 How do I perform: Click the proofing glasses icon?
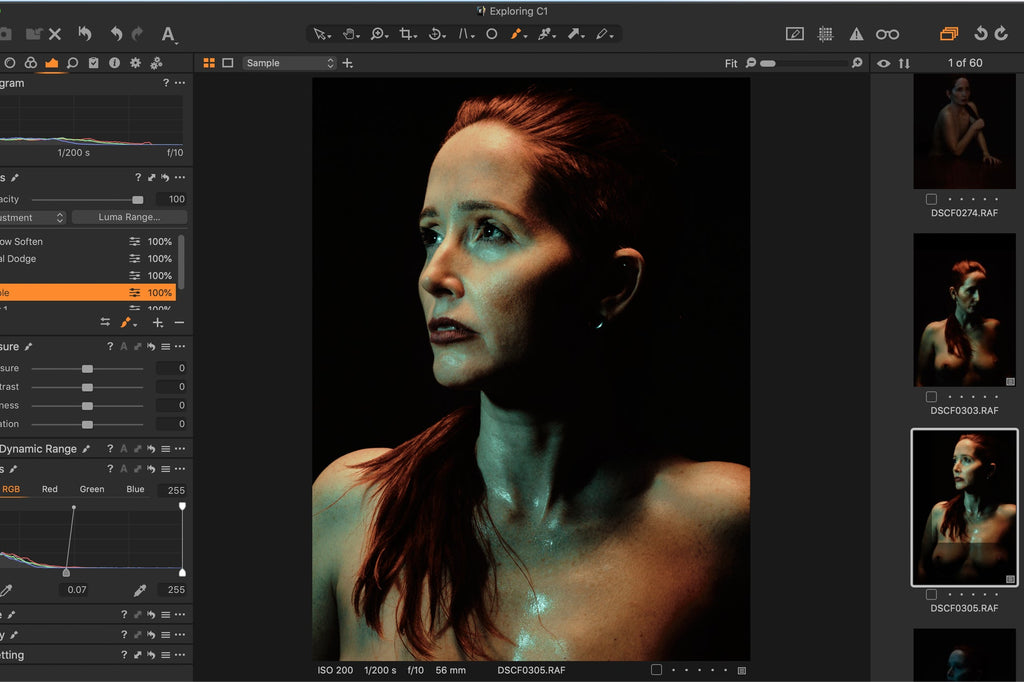[887, 34]
